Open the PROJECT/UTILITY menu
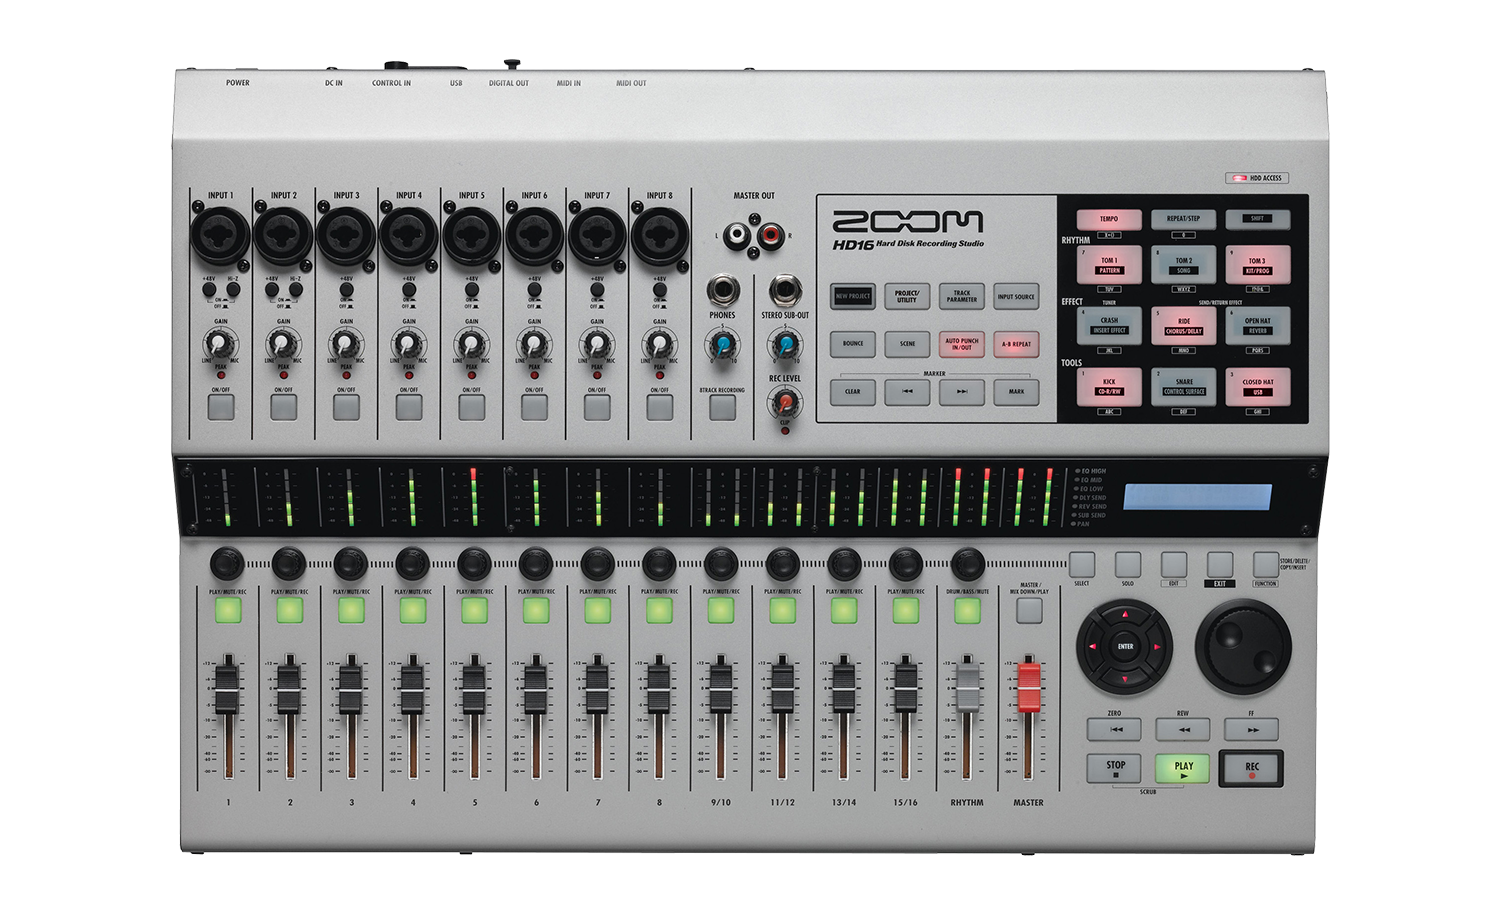Screen dimensions: 1500x900 click(907, 296)
